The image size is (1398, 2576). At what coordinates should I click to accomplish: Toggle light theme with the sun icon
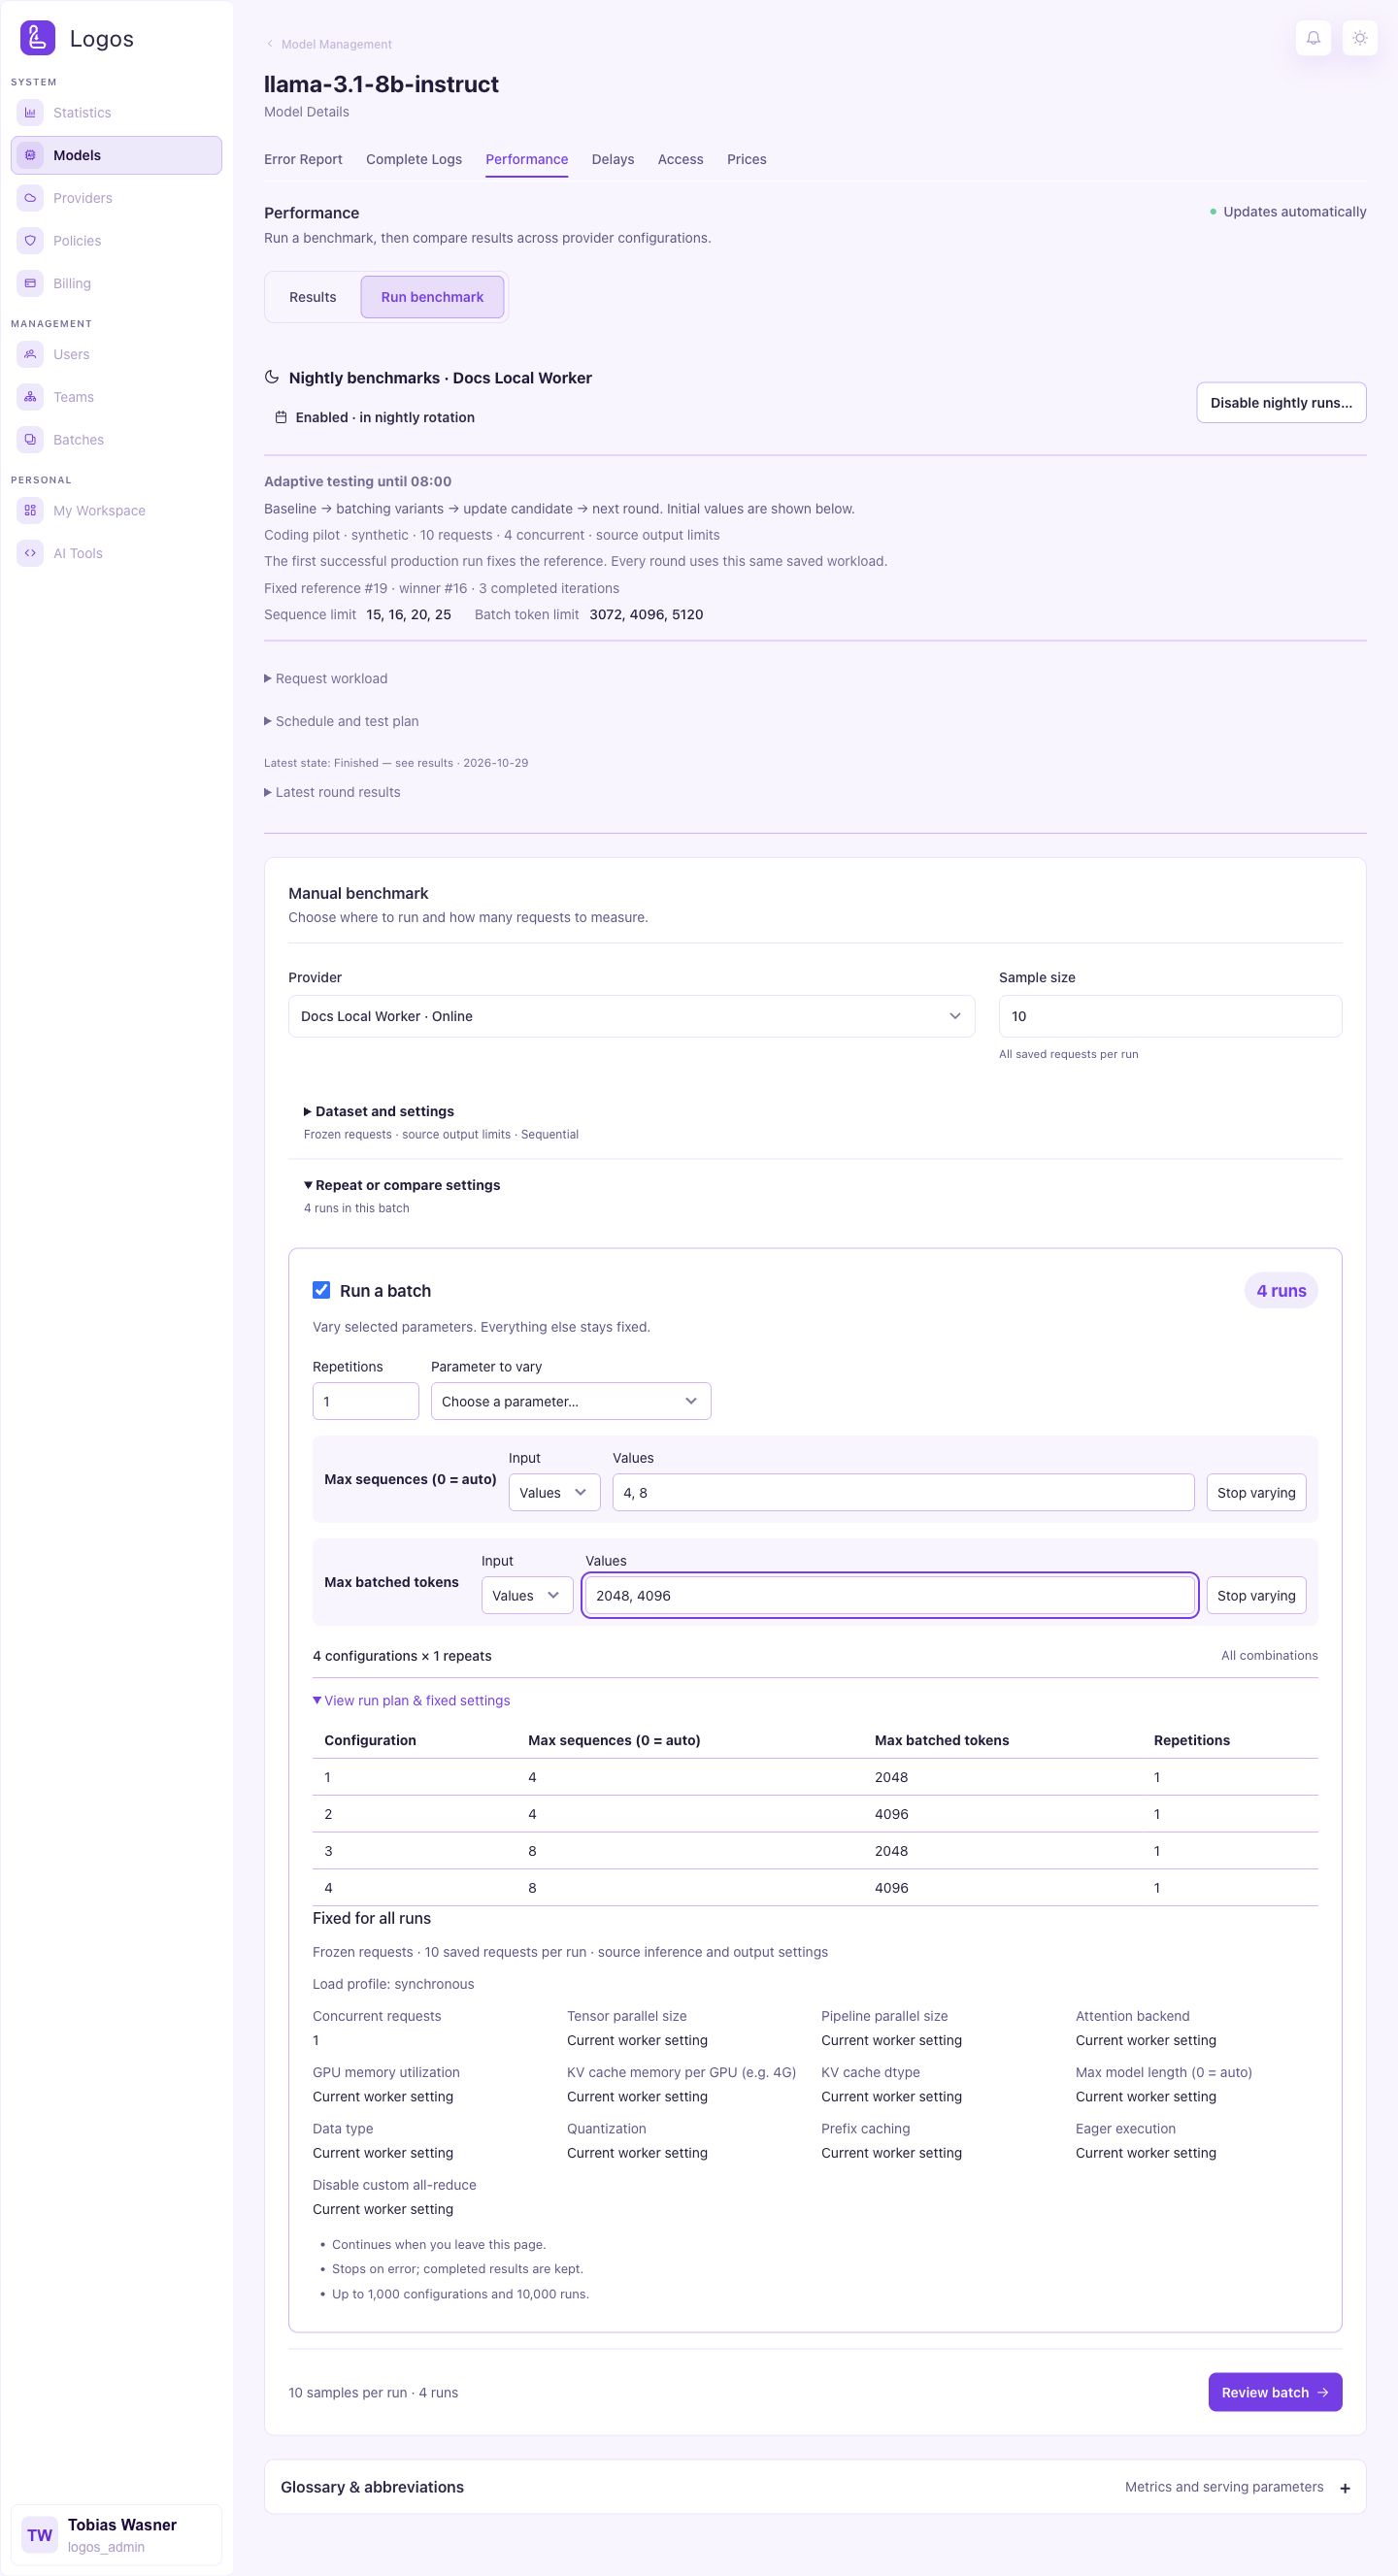pyautogui.click(x=1360, y=38)
